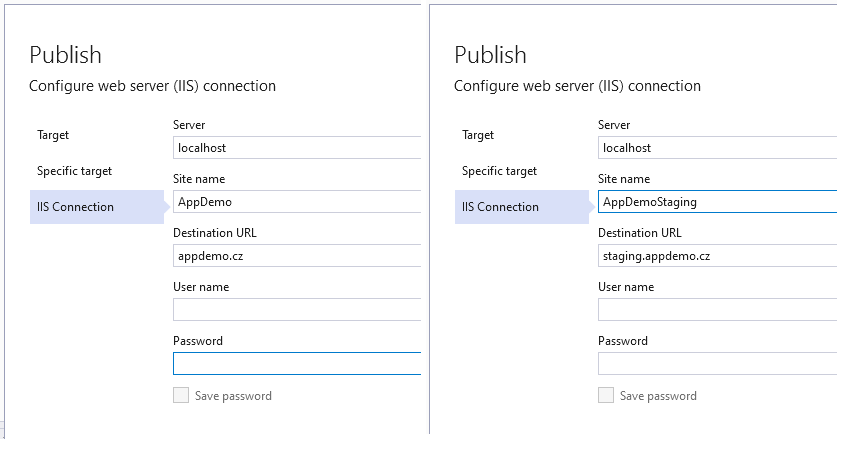
Task: Click the Site name field showing AppDemo
Action: tap(297, 201)
